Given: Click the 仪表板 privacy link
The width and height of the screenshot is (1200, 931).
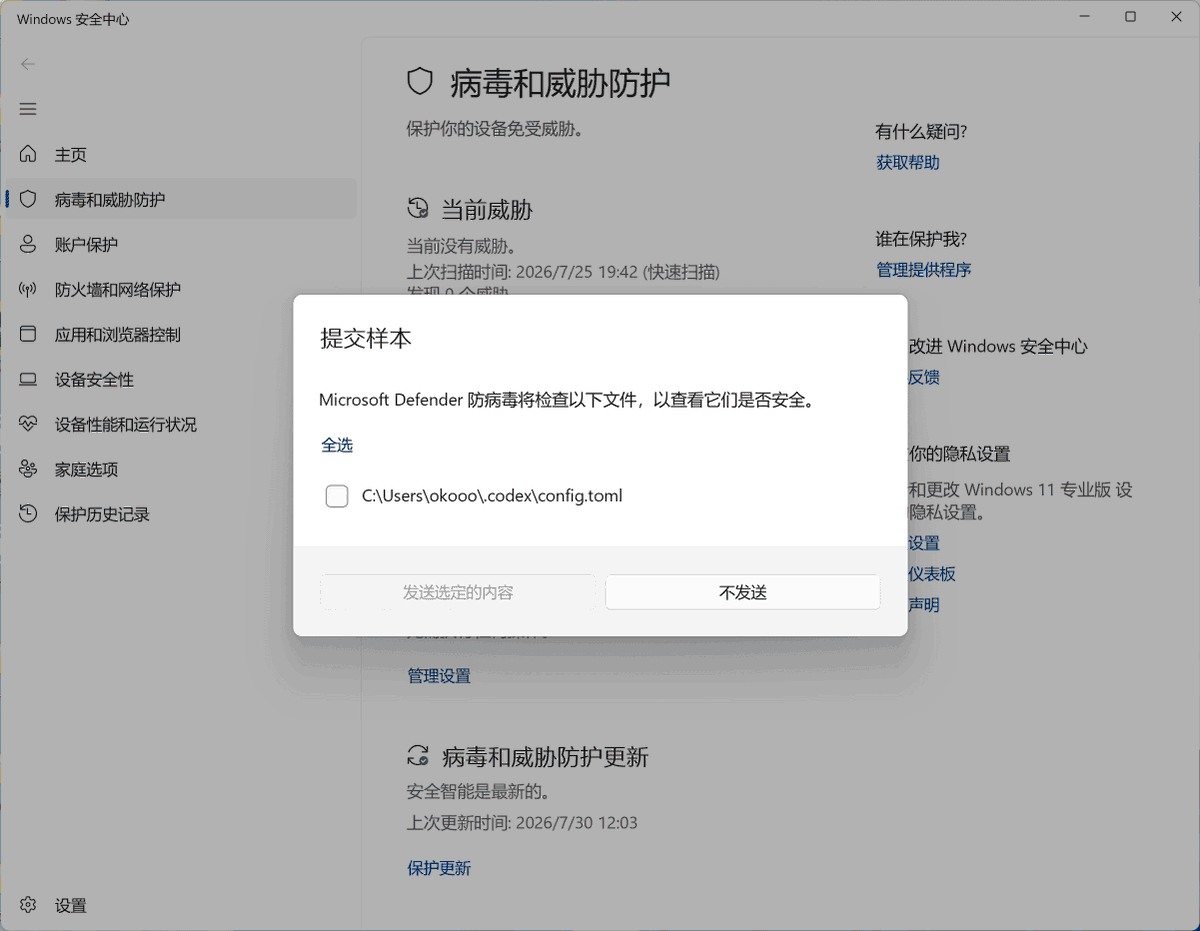Looking at the screenshot, I should [x=932, y=574].
